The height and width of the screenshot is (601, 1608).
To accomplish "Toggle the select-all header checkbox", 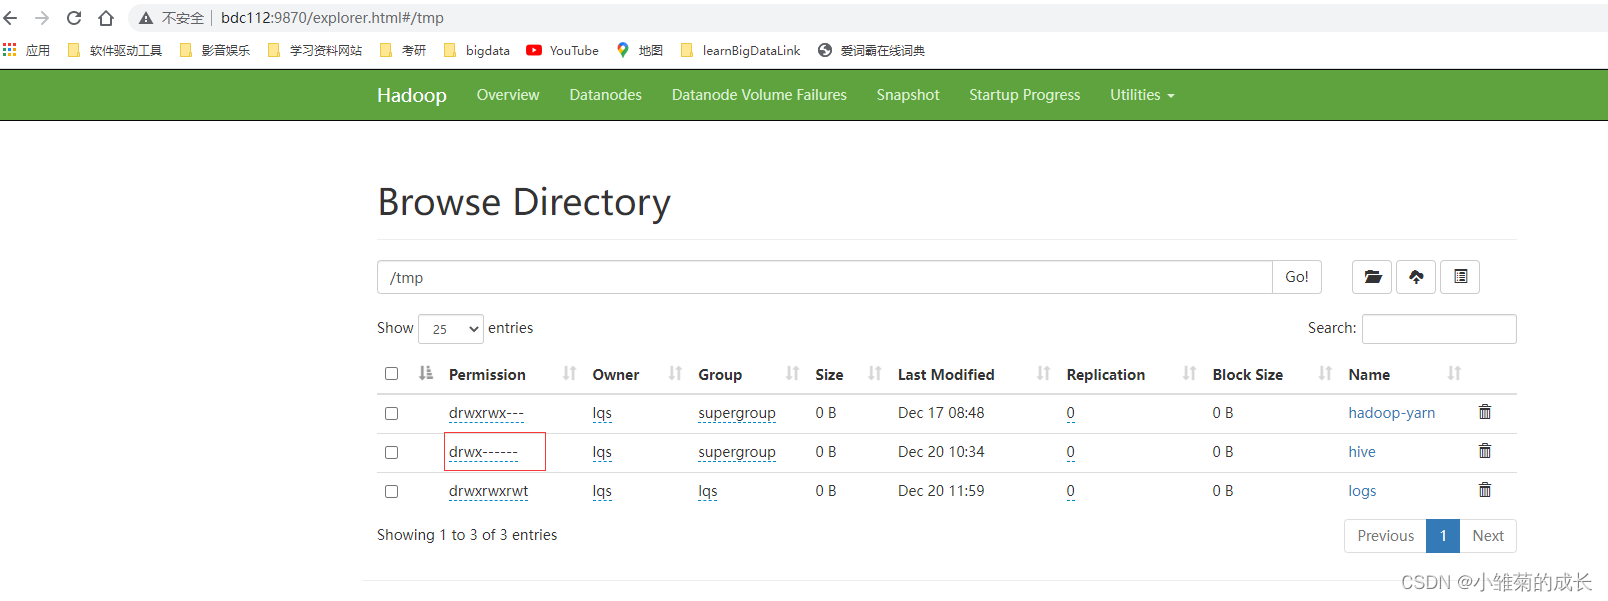I will pyautogui.click(x=391, y=374).
